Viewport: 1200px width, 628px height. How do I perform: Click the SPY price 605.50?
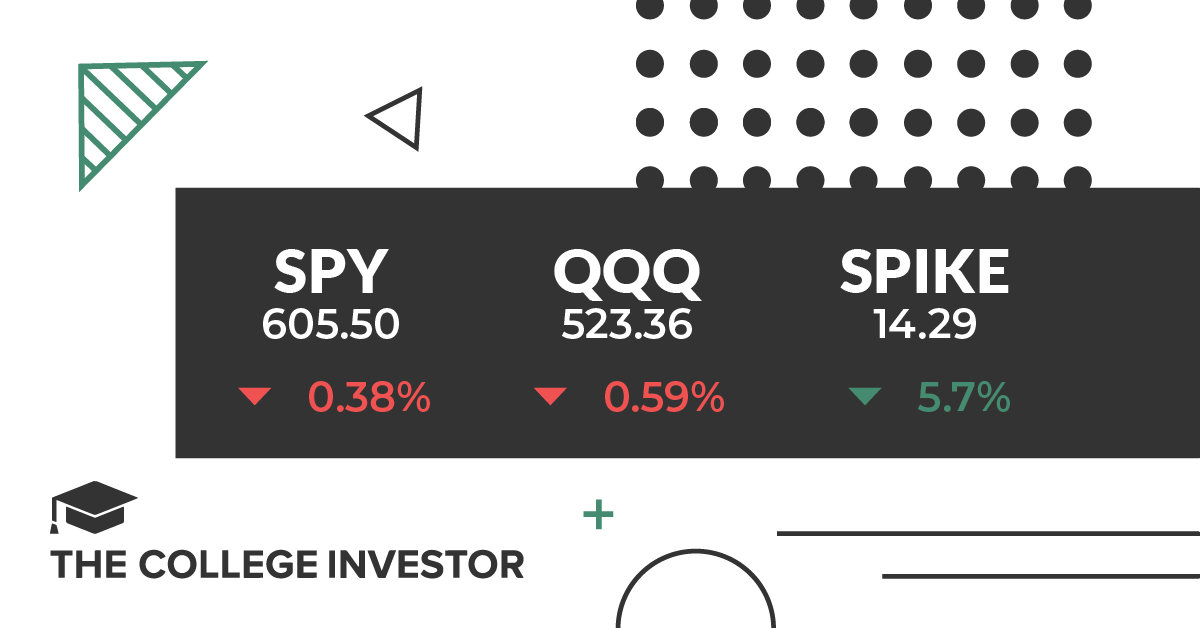pos(330,325)
